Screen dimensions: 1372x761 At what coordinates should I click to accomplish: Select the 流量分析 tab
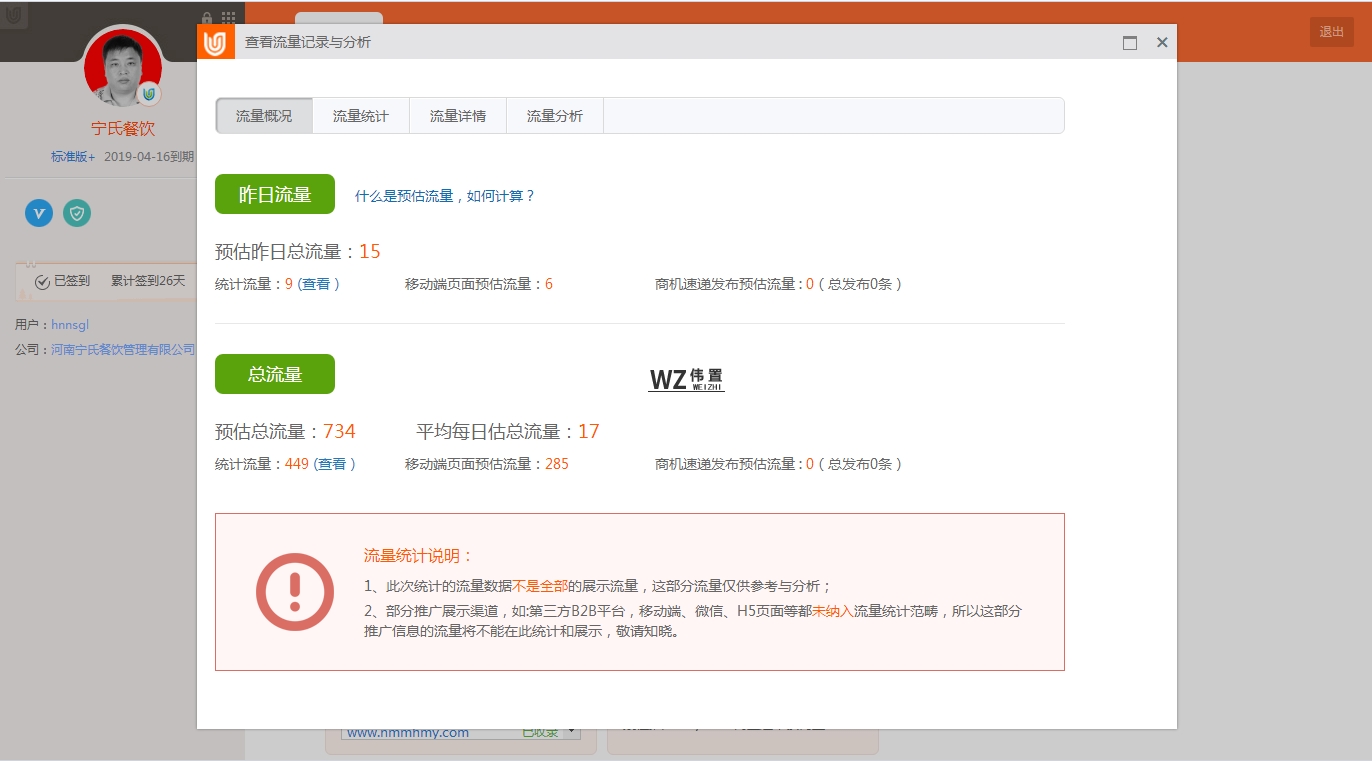pos(554,116)
